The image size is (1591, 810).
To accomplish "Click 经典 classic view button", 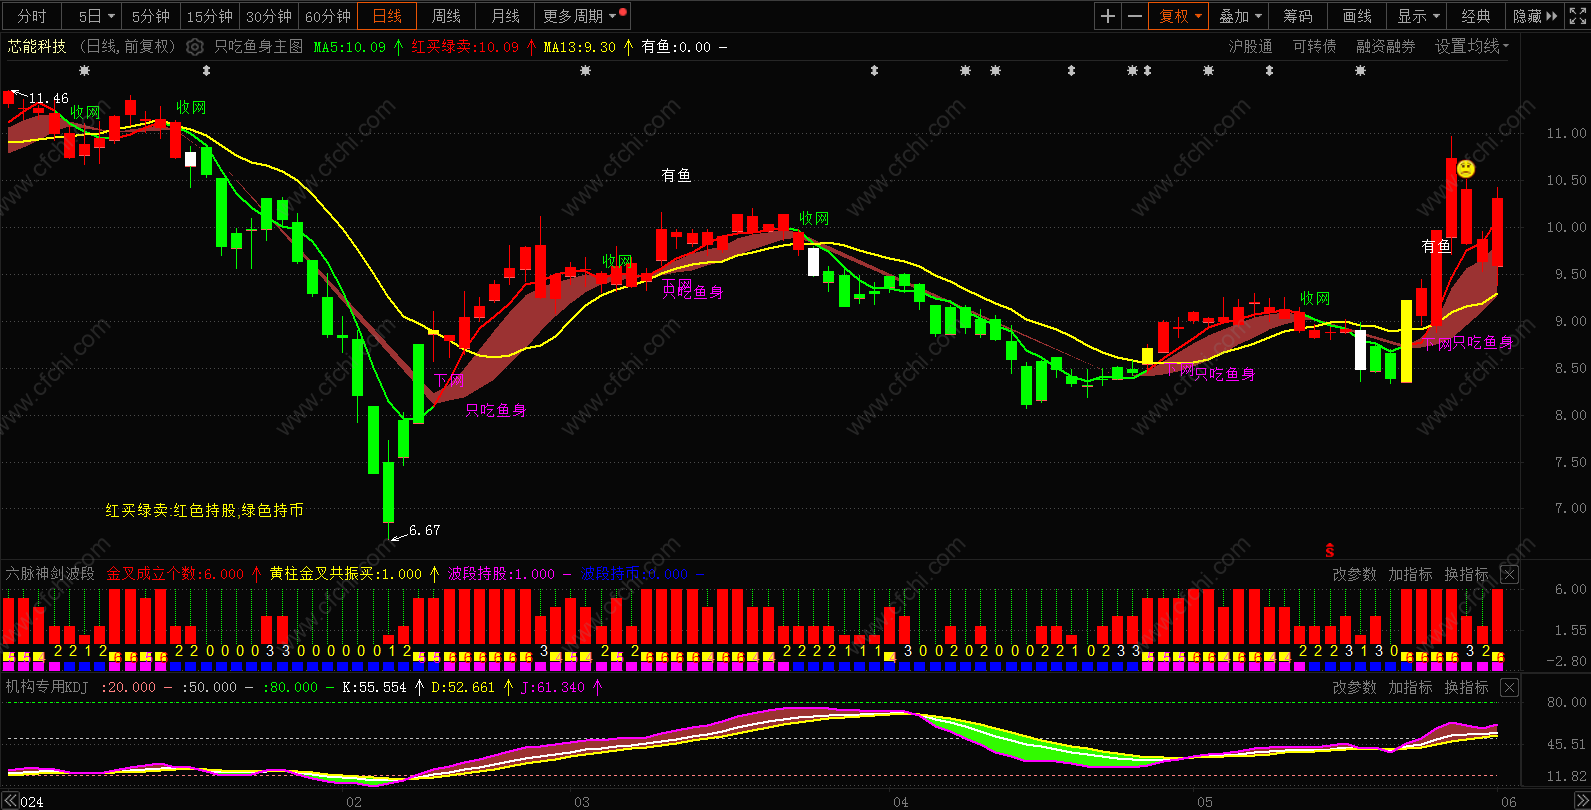I will (1476, 16).
